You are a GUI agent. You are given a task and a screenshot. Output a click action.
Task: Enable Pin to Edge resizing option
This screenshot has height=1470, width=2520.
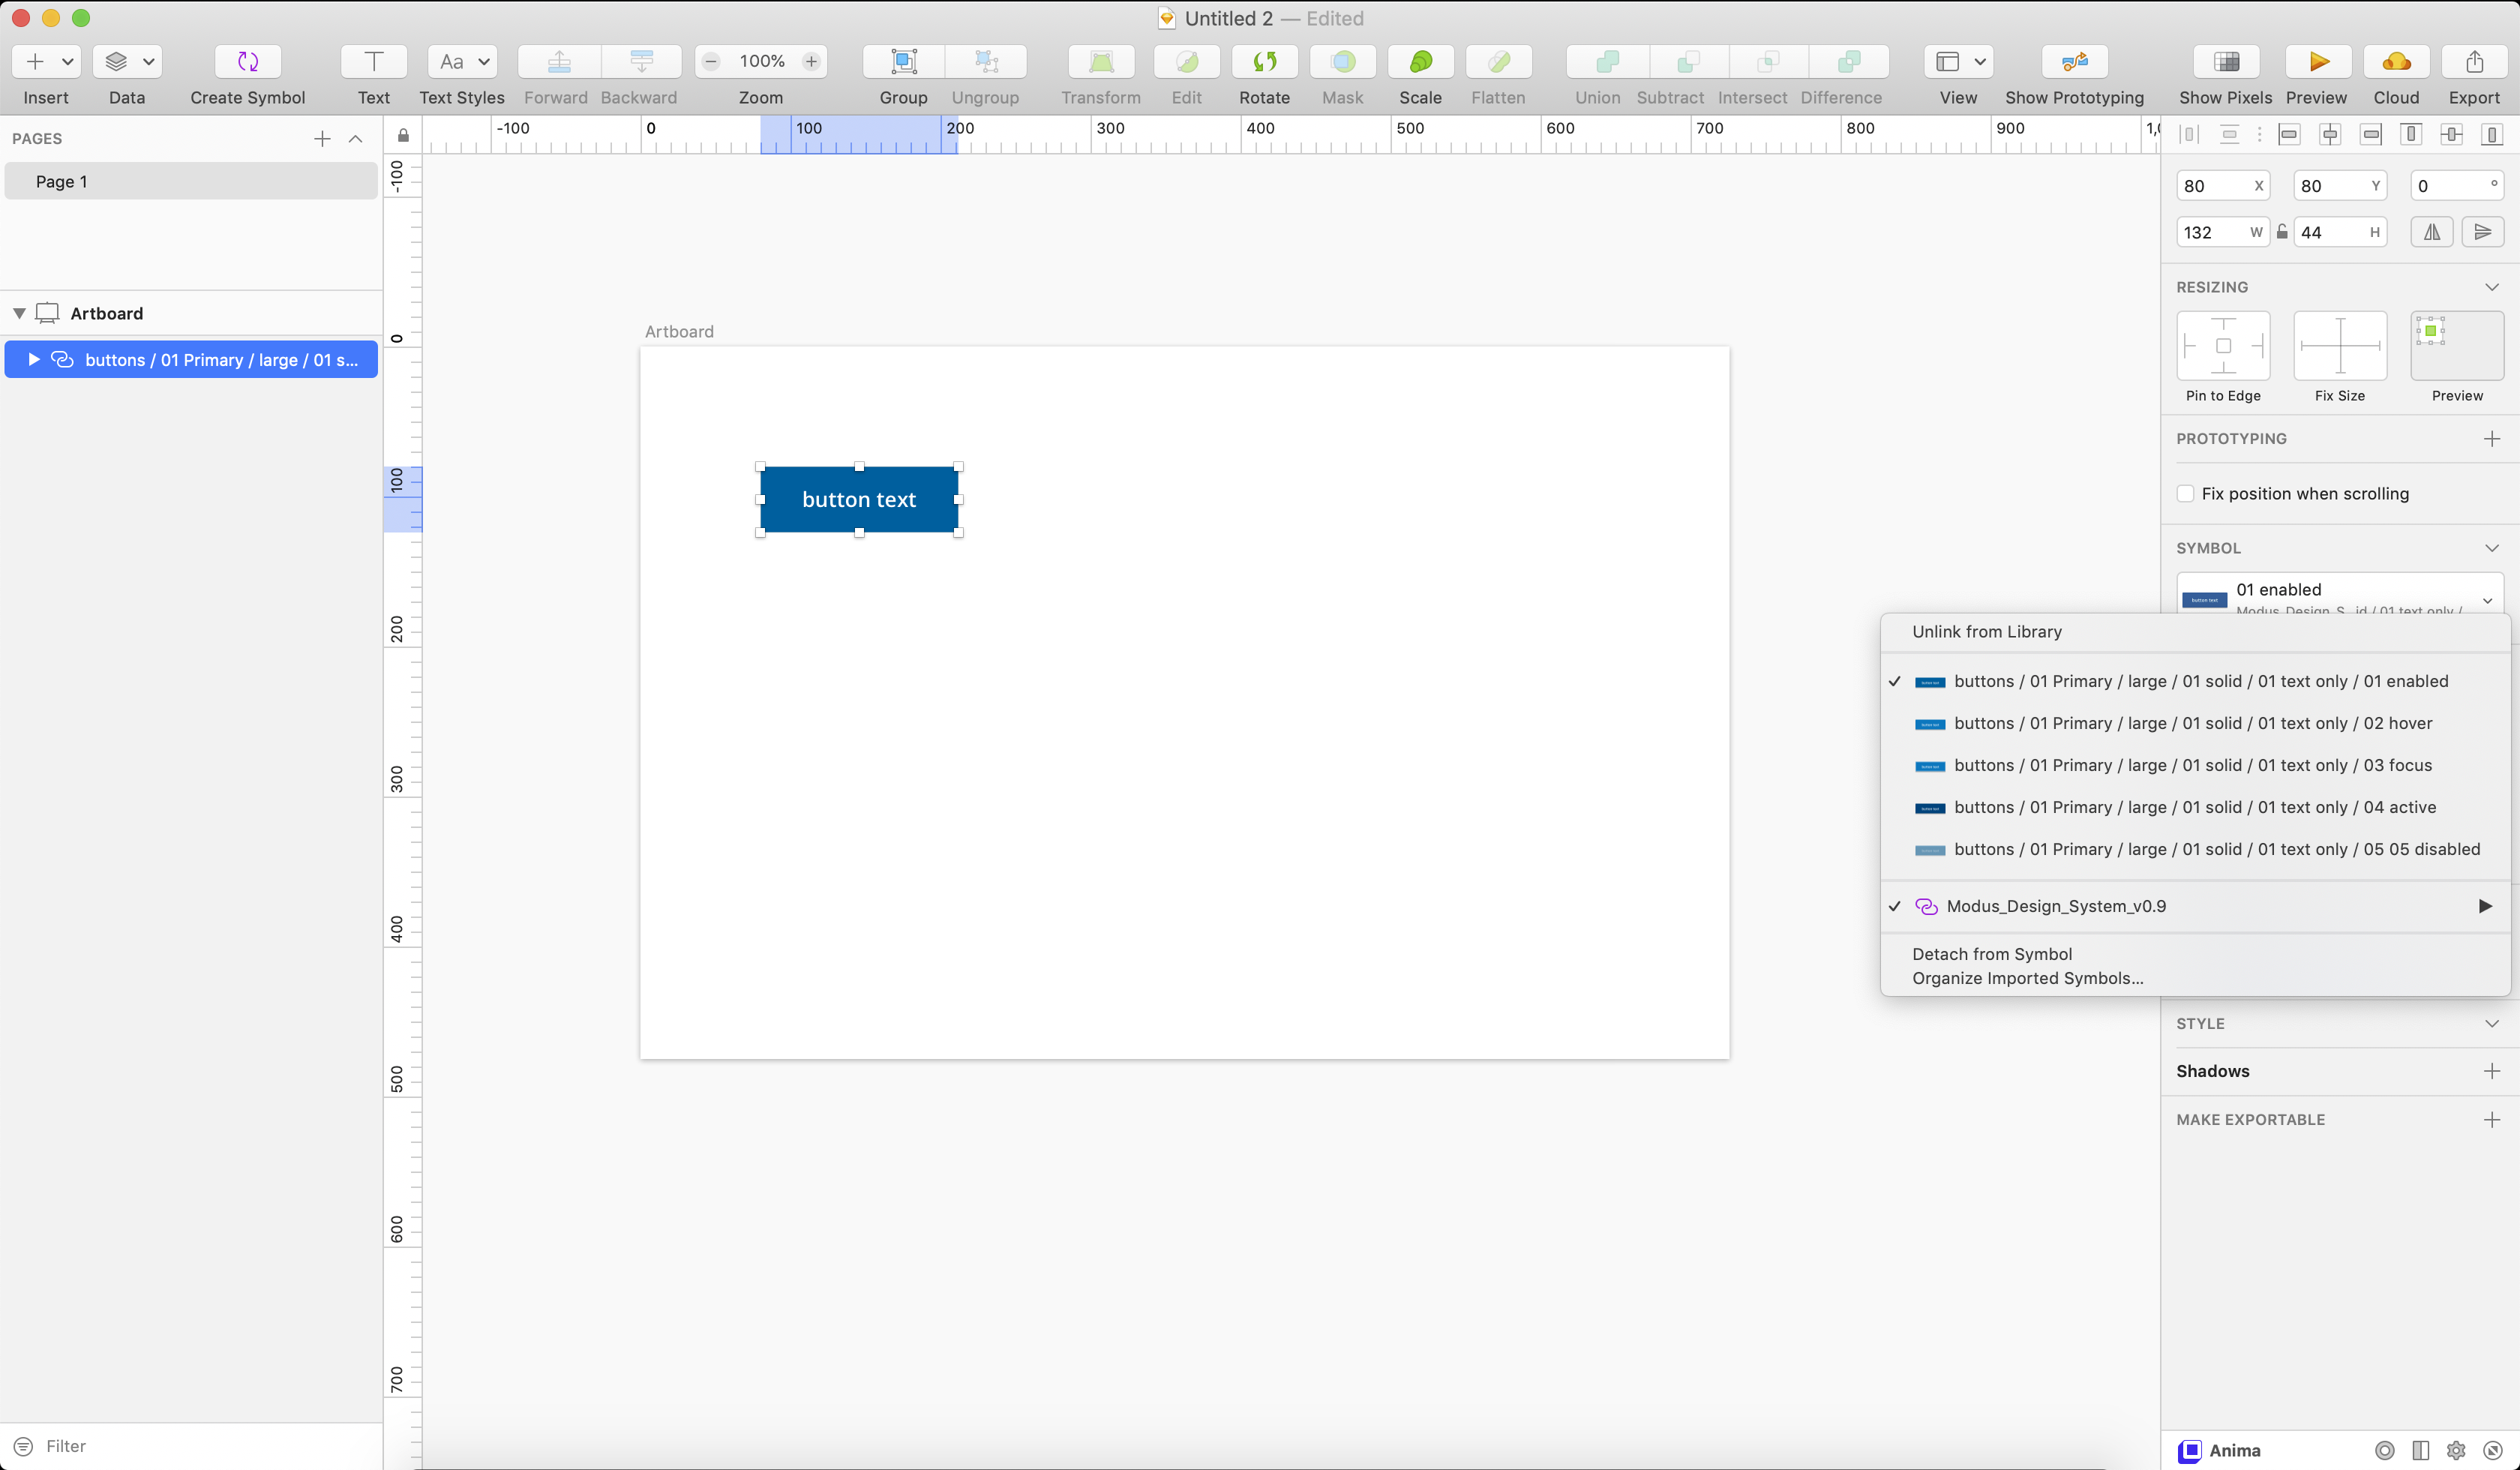(x=2224, y=345)
